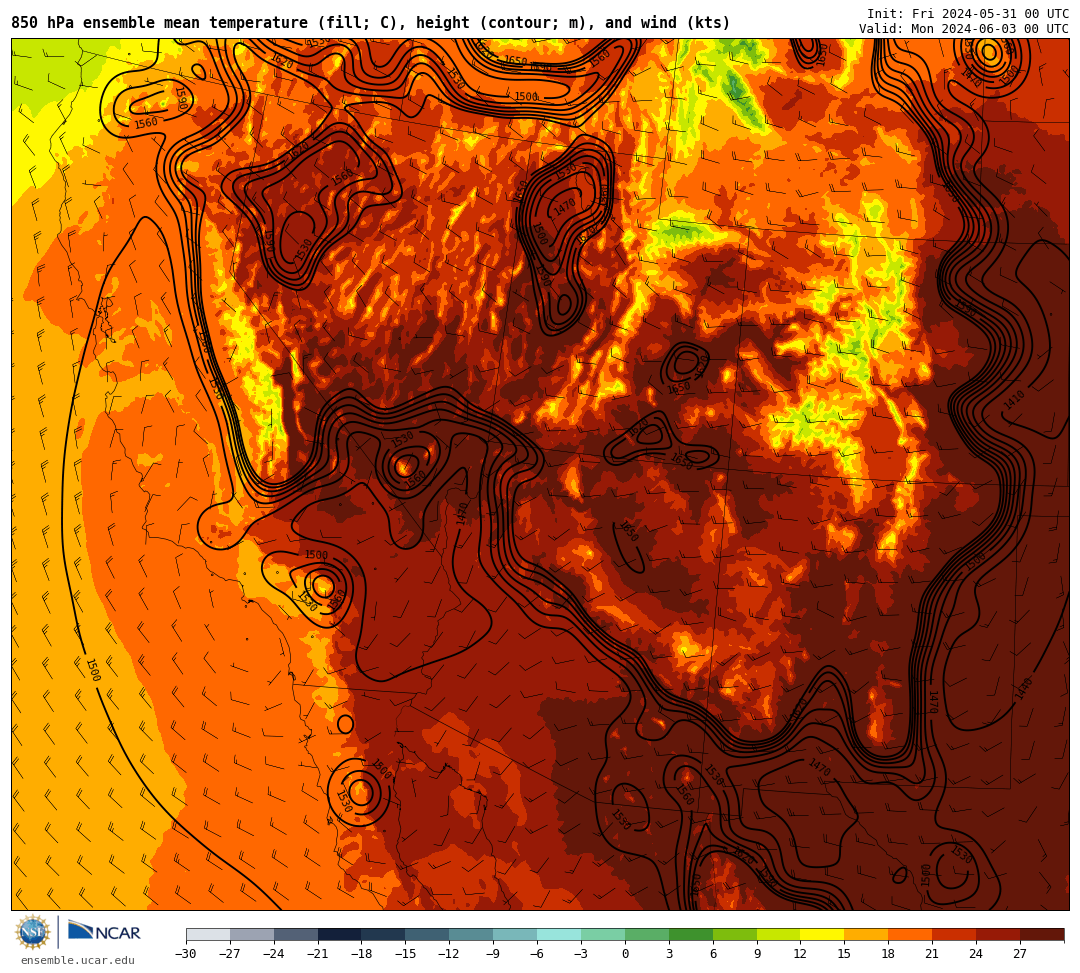
Task: Click the 6 colorbar tick label
Action: [x=713, y=954]
